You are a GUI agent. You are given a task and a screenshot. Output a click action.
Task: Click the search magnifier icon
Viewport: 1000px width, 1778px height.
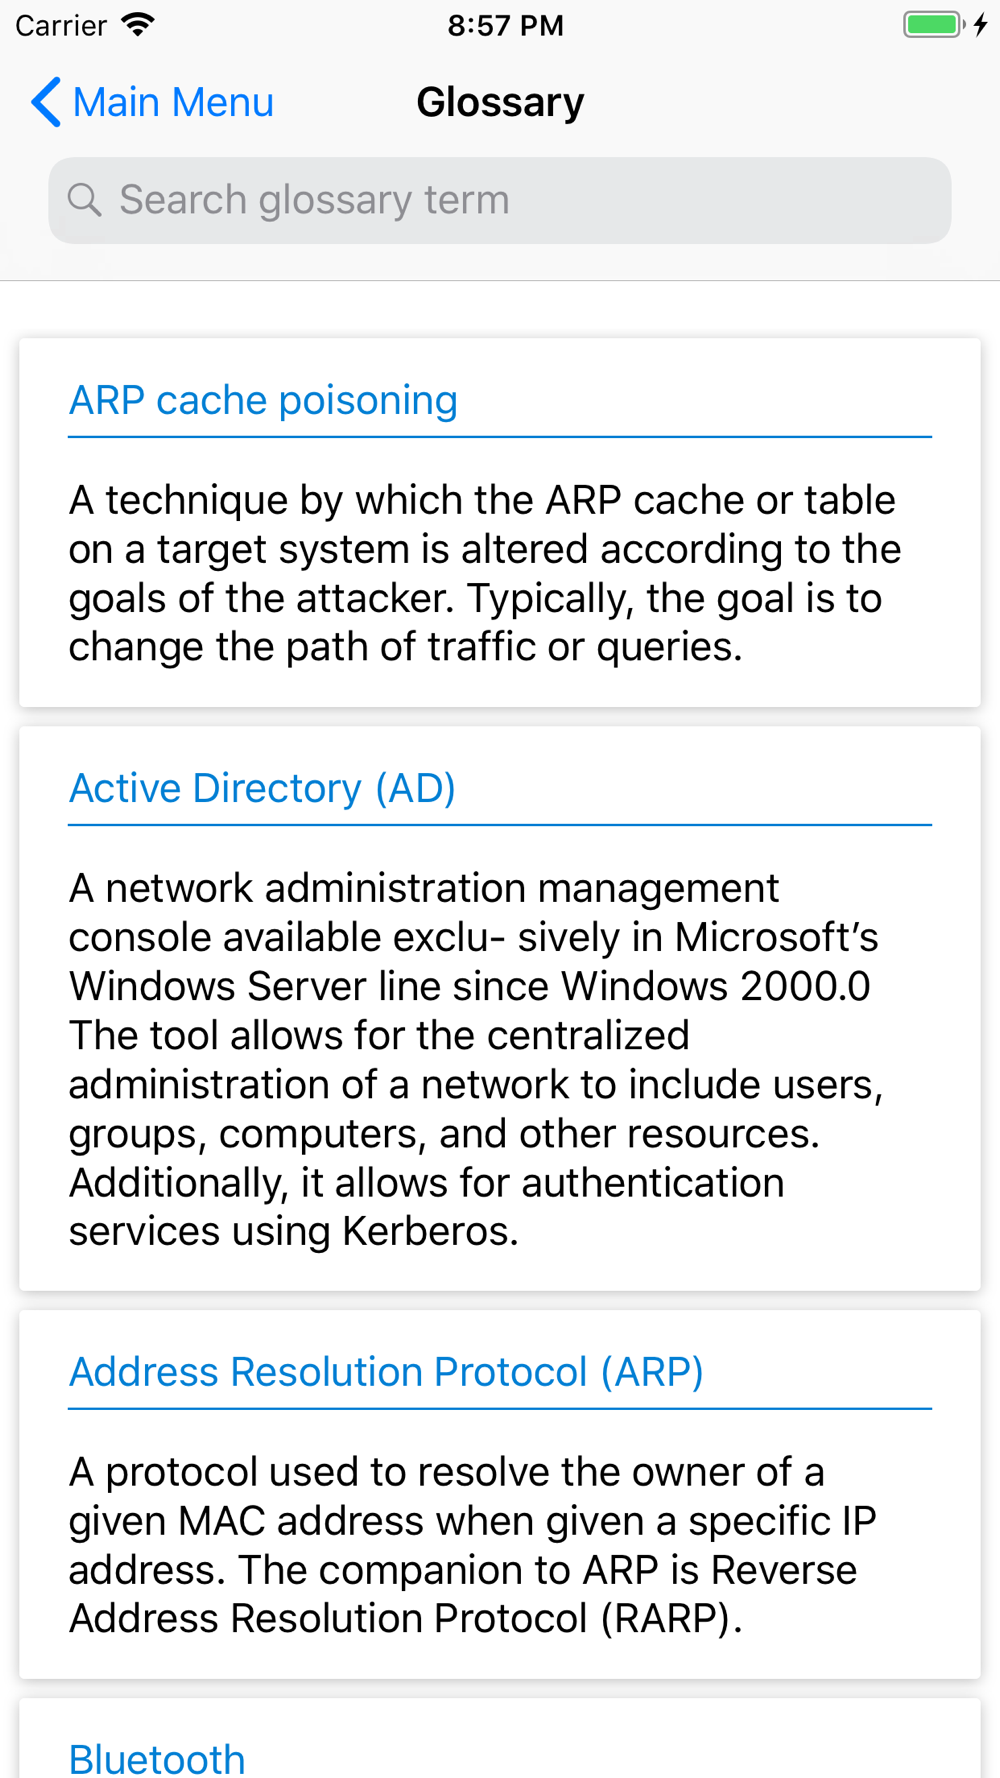pos(84,200)
